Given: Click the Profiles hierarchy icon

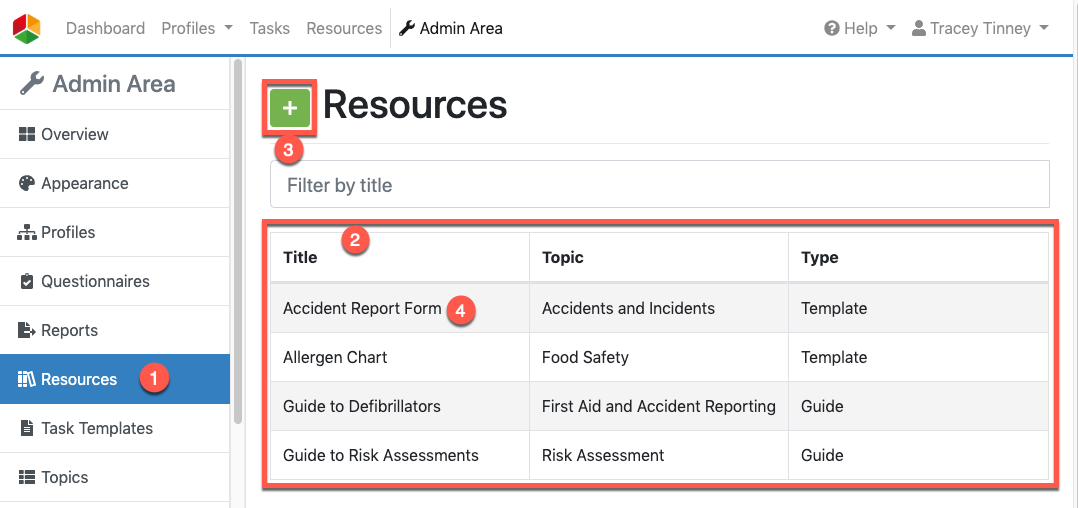Looking at the screenshot, I should [x=27, y=232].
